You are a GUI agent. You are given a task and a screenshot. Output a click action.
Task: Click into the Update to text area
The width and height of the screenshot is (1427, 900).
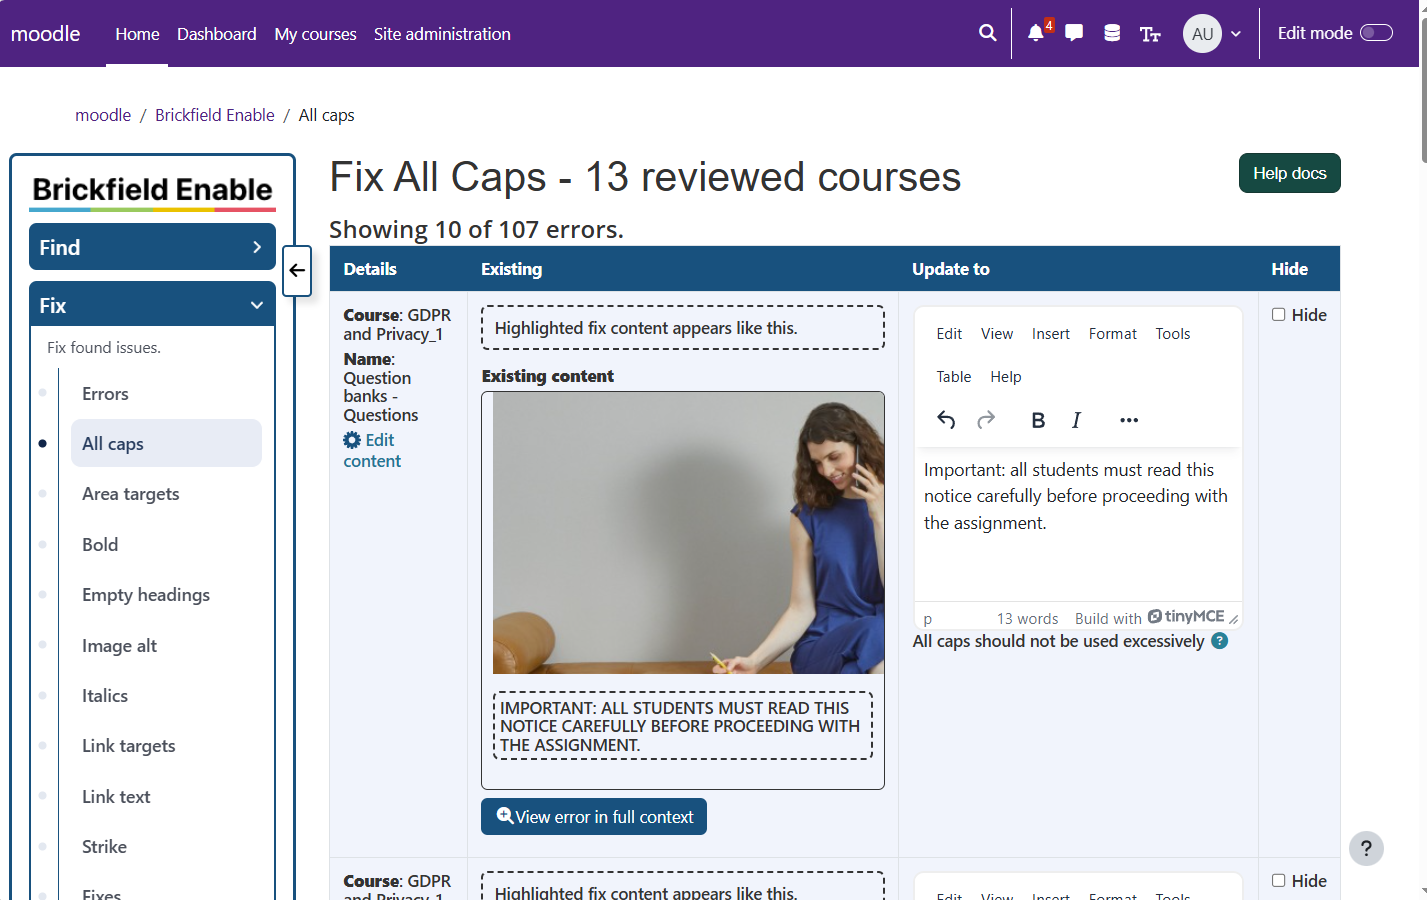[1078, 525]
